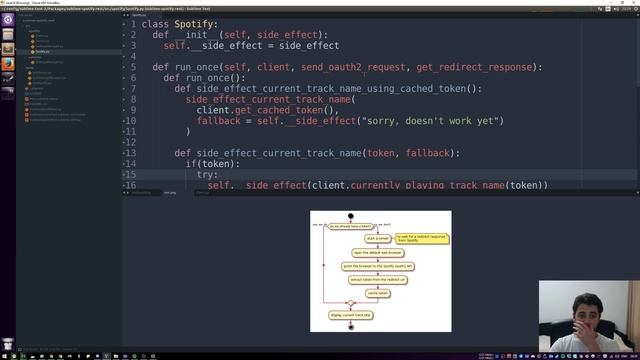
Task: Click the tab navigation arrows of upper pane
Action: [x=126, y=15]
